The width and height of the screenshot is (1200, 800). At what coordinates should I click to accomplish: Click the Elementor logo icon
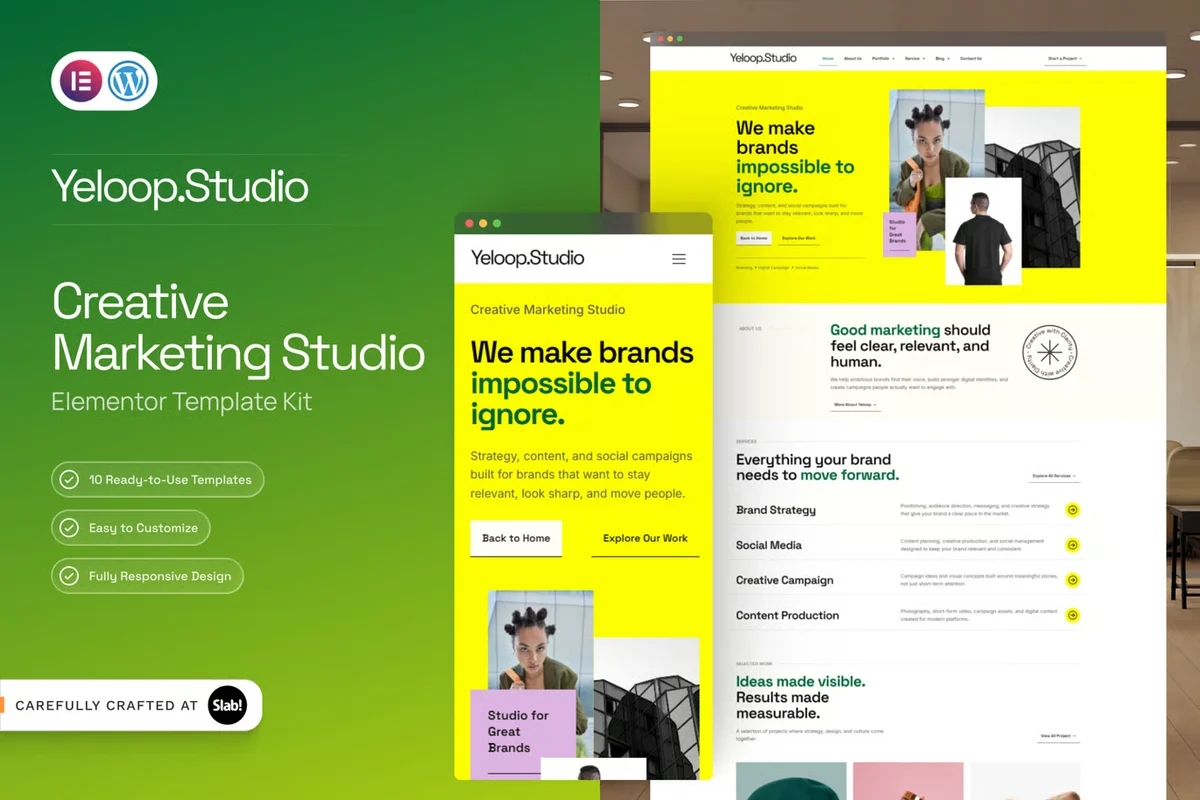coord(81,81)
